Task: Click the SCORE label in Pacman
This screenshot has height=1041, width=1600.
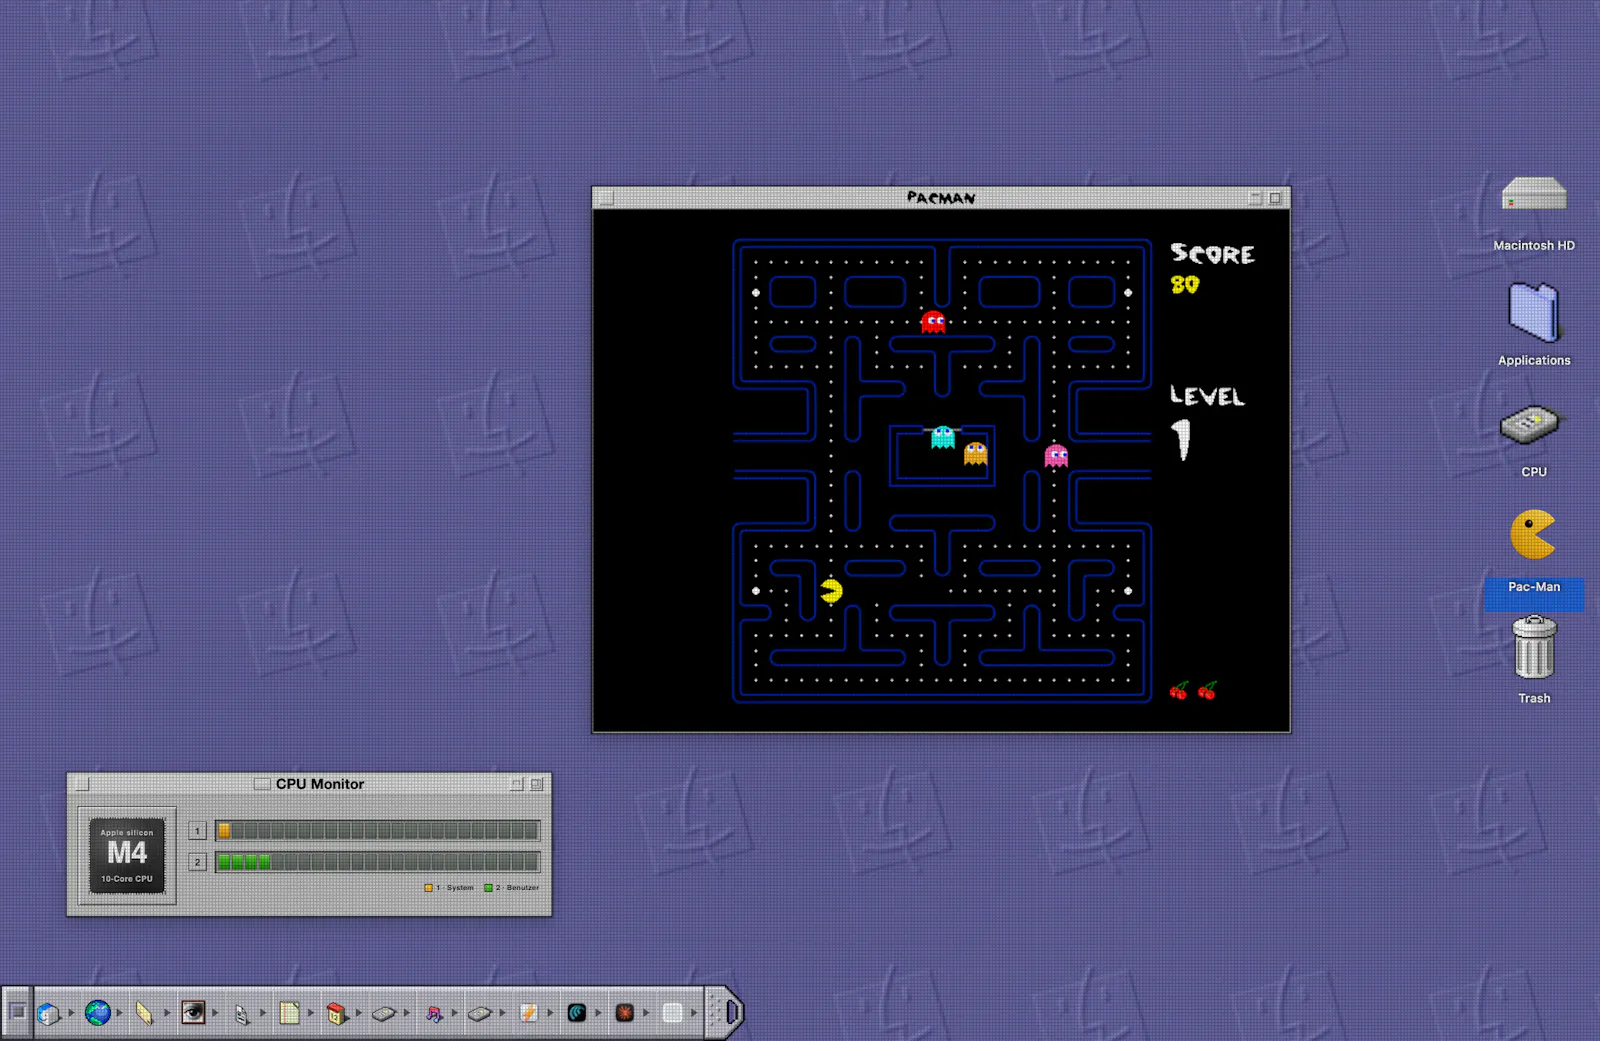Action: pyautogui.click(x=1212, y=254)
